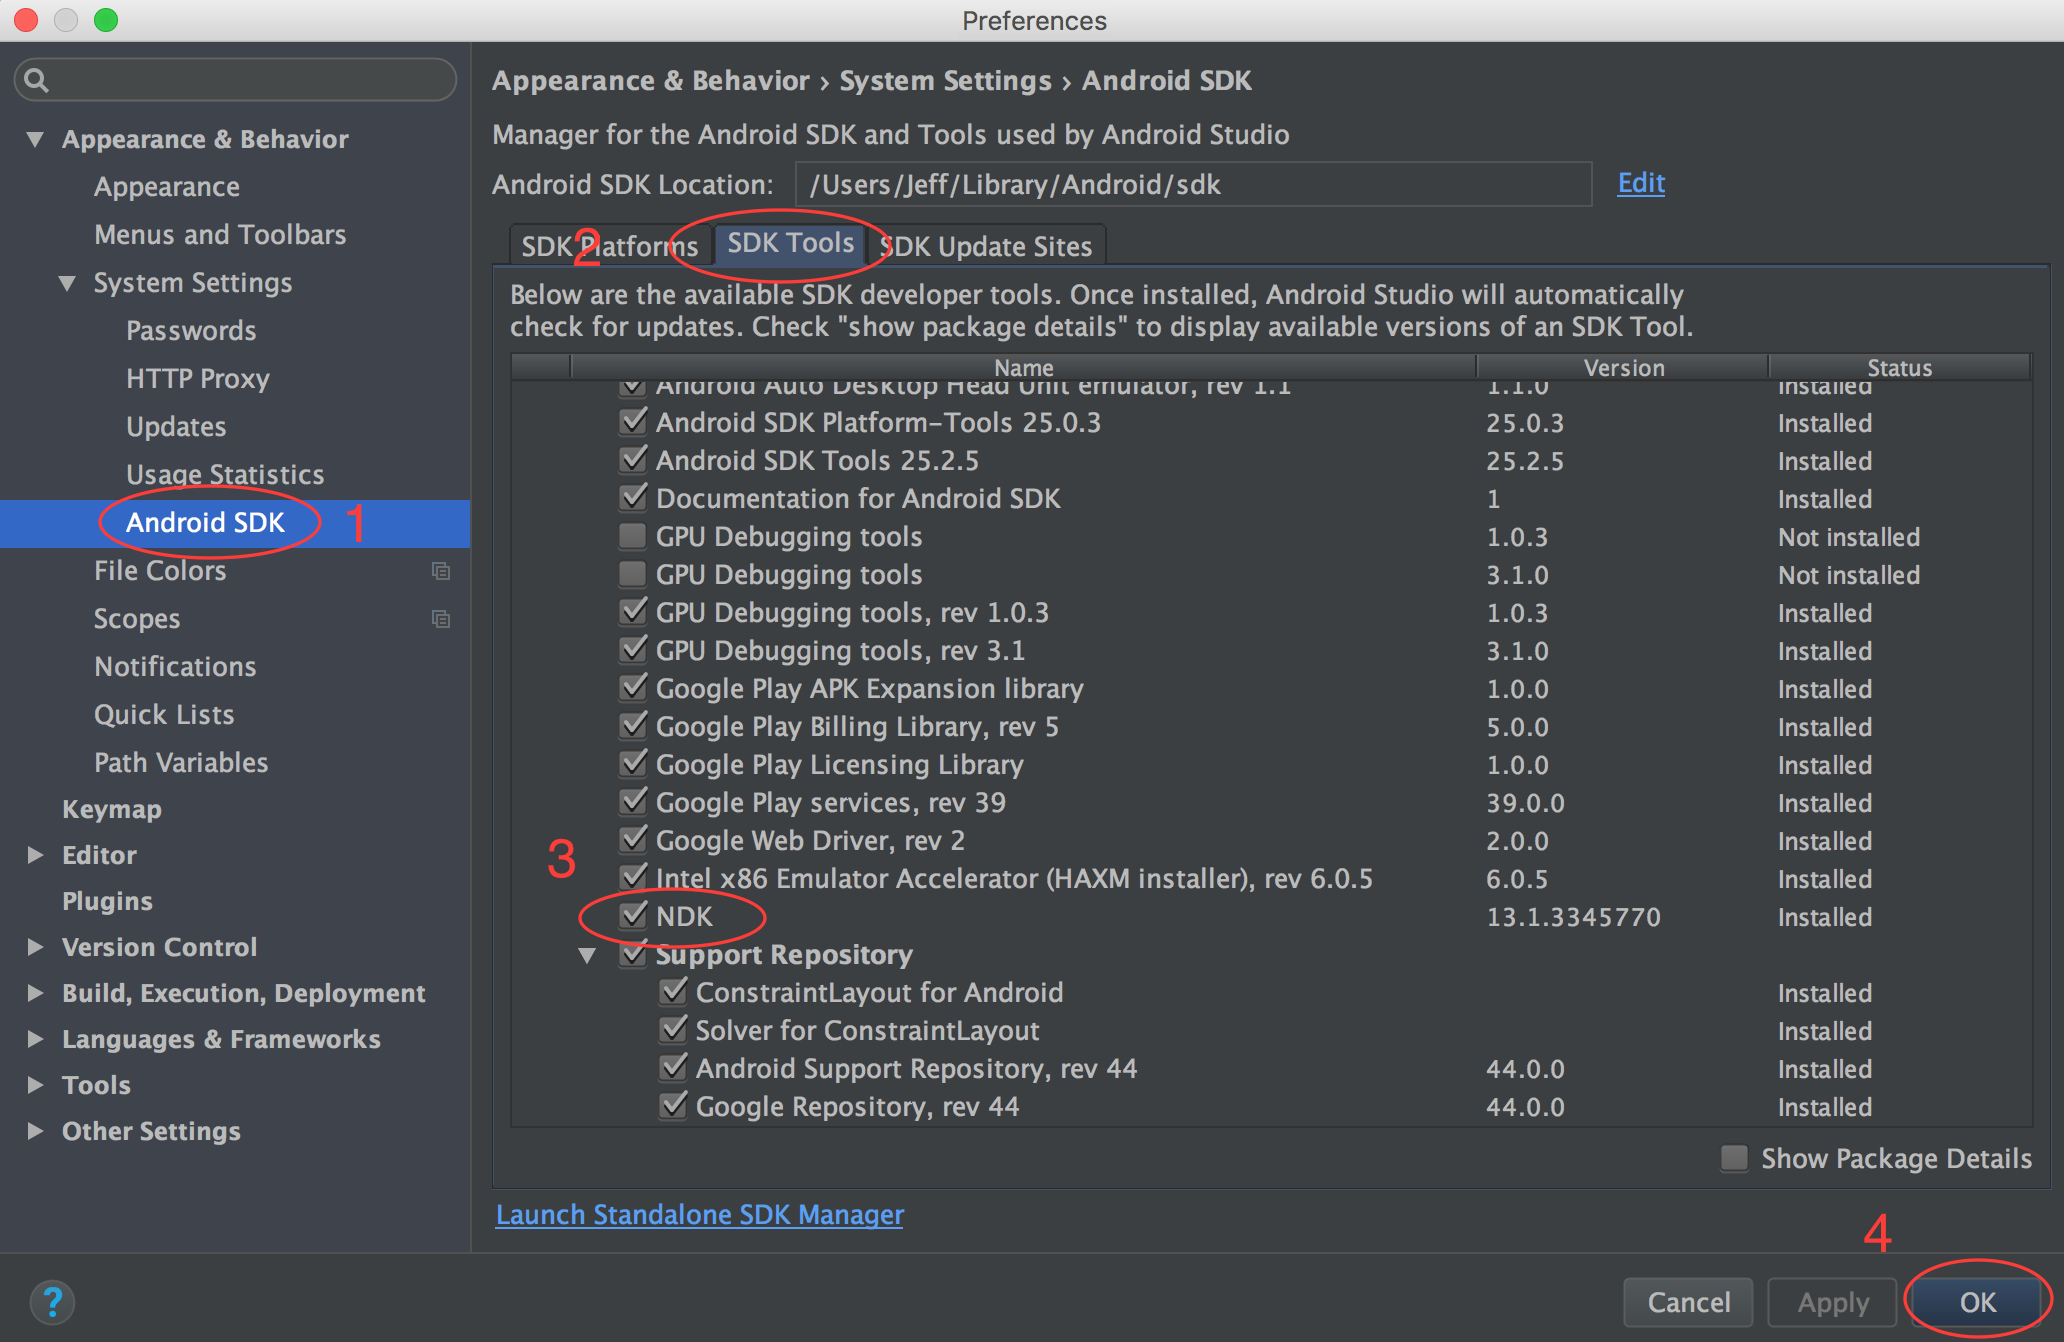Open Updates settings page
2064x1342 pixels.
176,427
